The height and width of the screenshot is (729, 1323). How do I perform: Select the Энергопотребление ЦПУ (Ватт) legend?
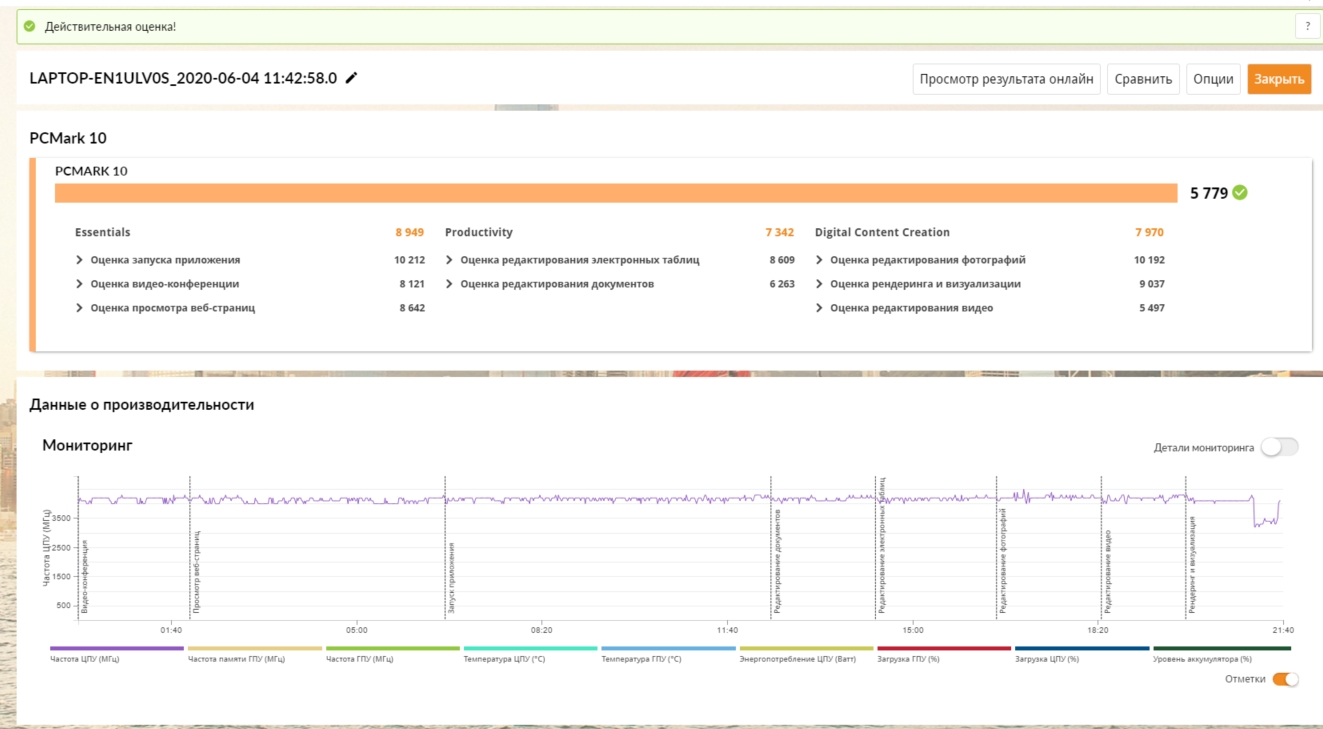[806, 654]
